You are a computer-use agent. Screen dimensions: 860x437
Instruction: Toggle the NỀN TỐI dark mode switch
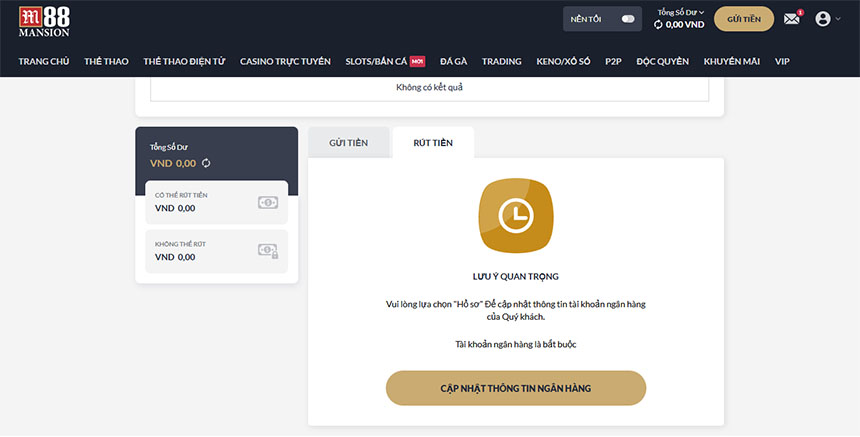627,19
